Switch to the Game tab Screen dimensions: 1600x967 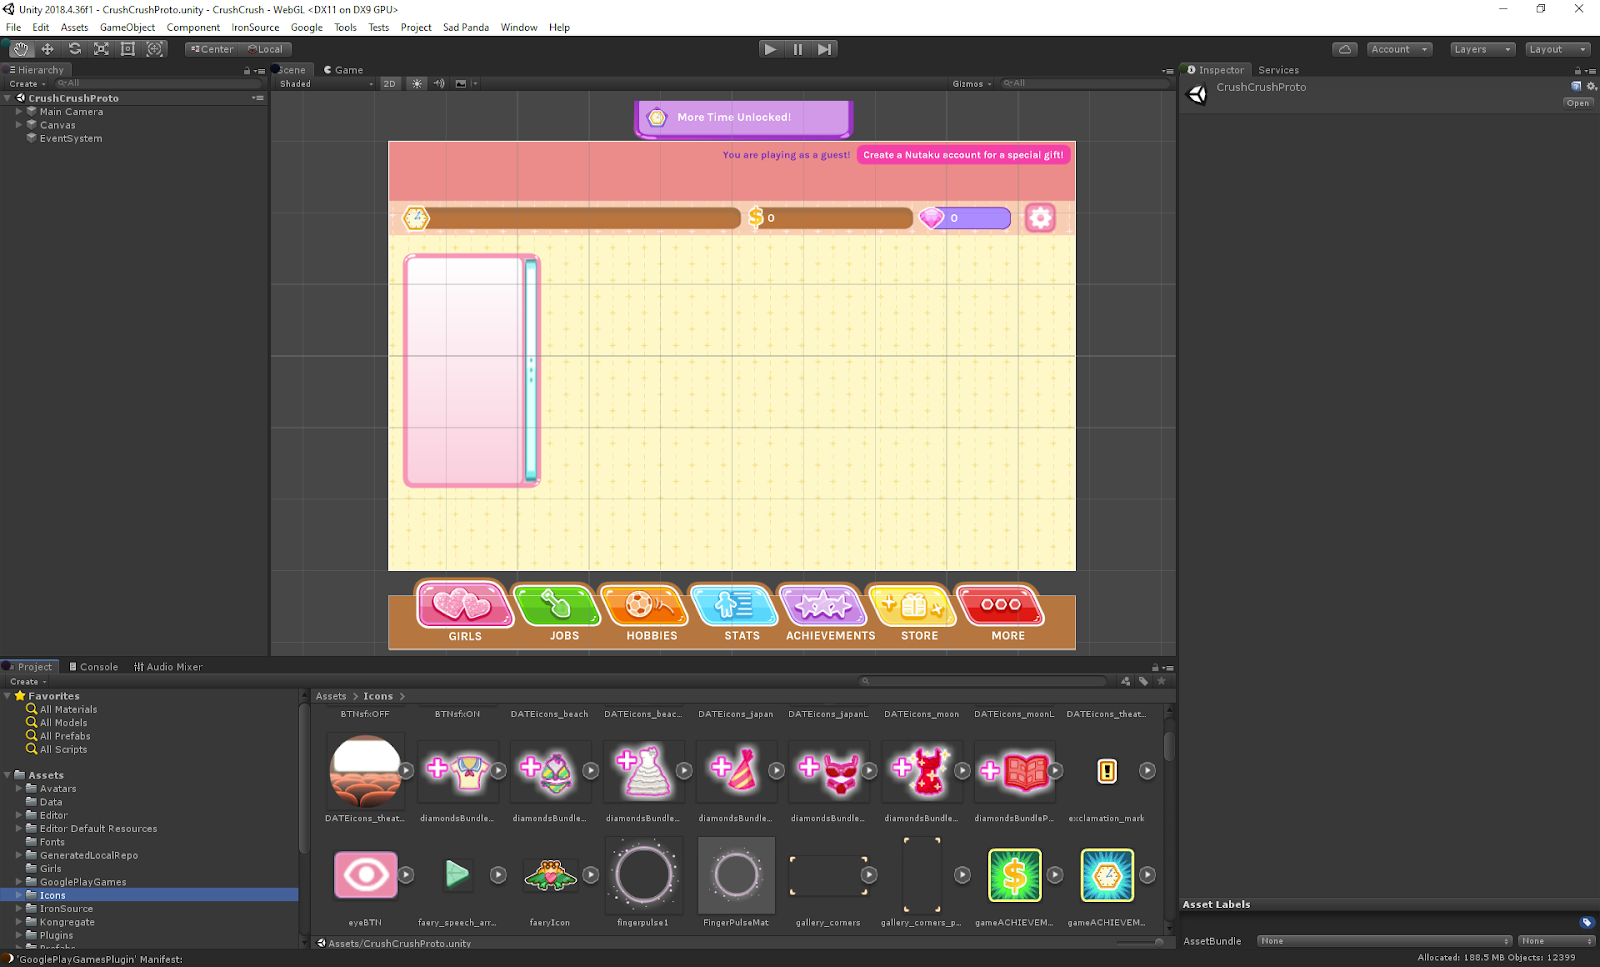click(343, 70)
